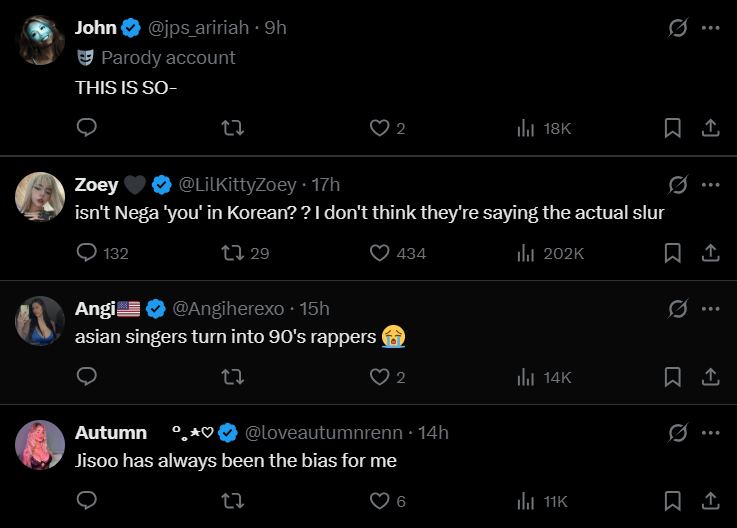Reply to Autumn's Jisoo tweet
The width and height of the screenshot is (737, 528).
point(87,501)
